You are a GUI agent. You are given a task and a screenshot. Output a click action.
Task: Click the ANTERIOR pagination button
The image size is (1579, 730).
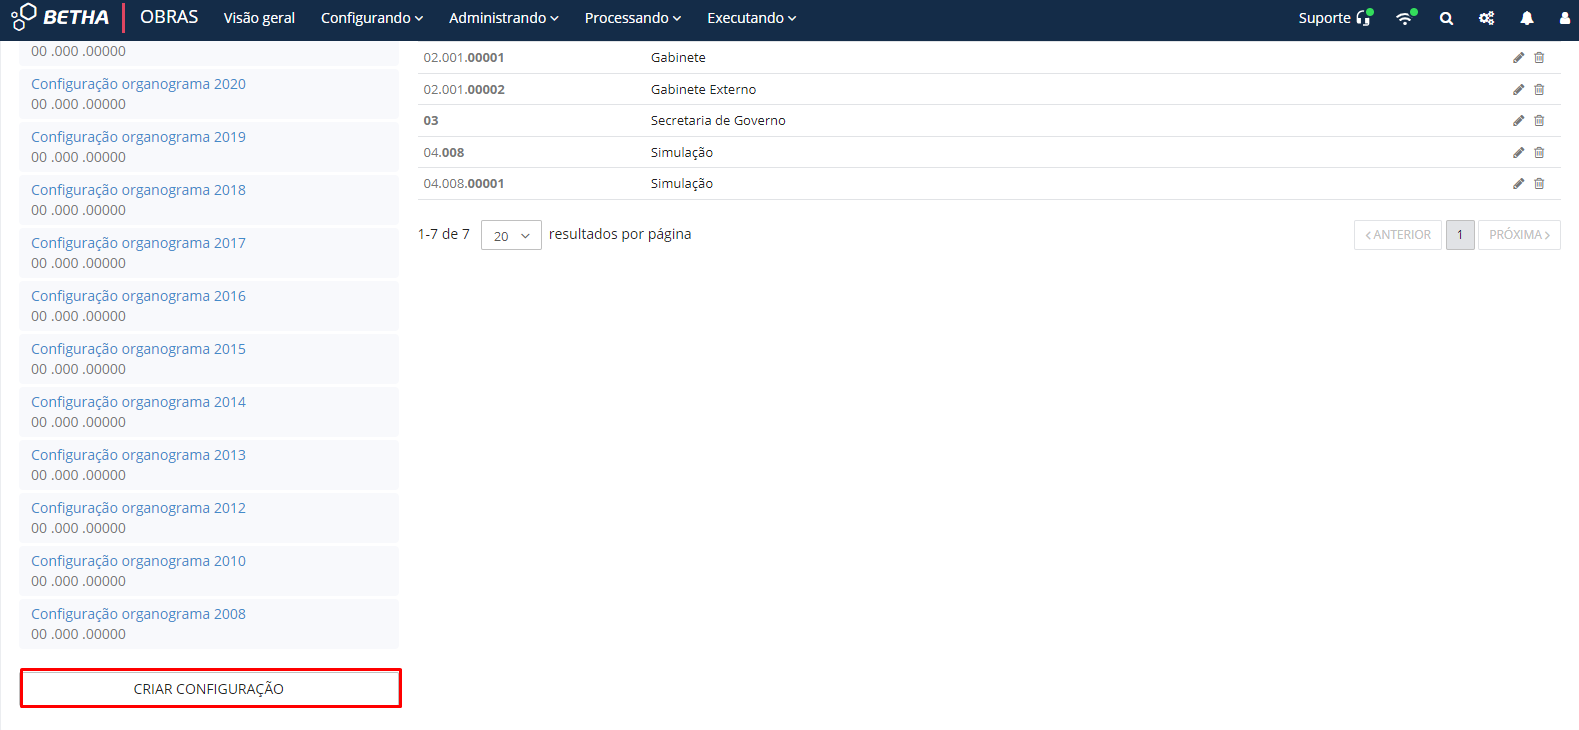(x=1398, y=235)
